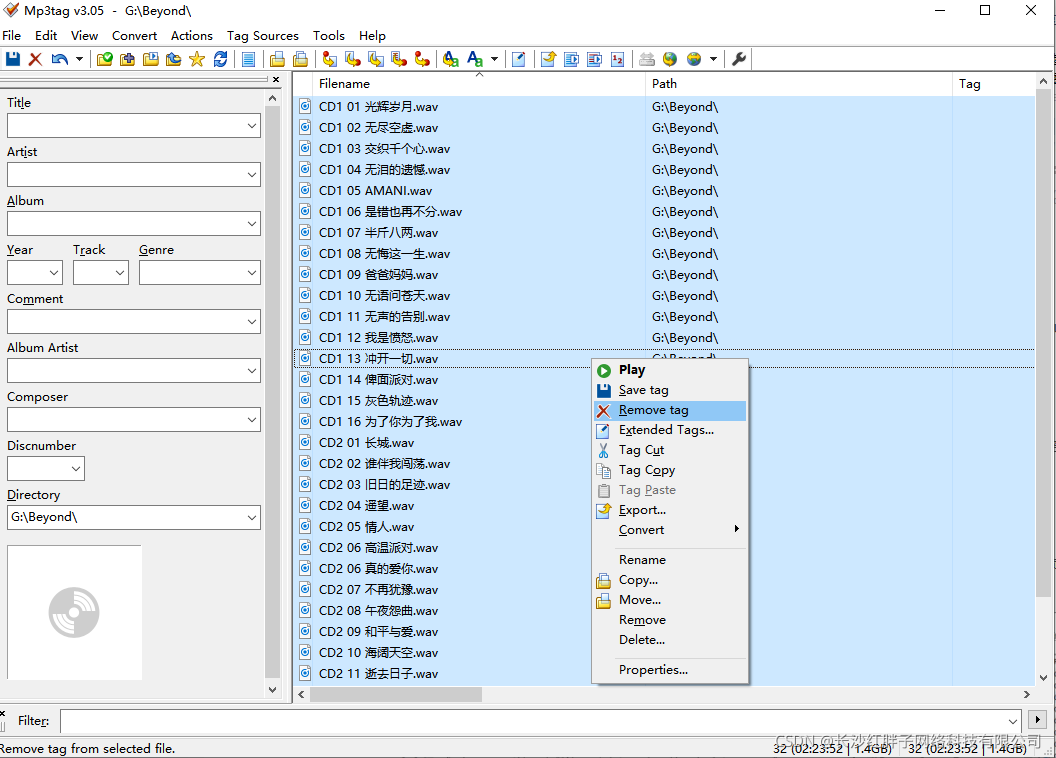Expand the Directory G:\Beyond\ dropdown
Screen dimensions: 1056x758
pos(251,518)
